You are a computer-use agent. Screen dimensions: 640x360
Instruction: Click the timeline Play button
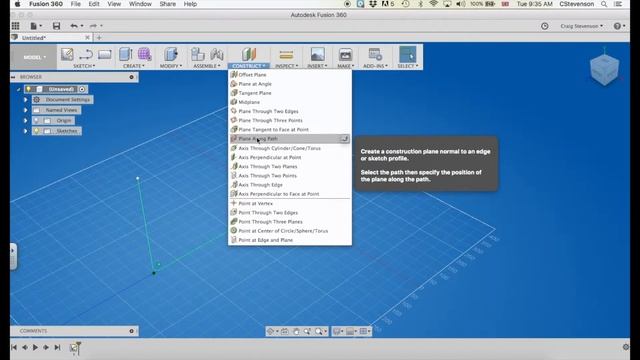click(36, 347)
